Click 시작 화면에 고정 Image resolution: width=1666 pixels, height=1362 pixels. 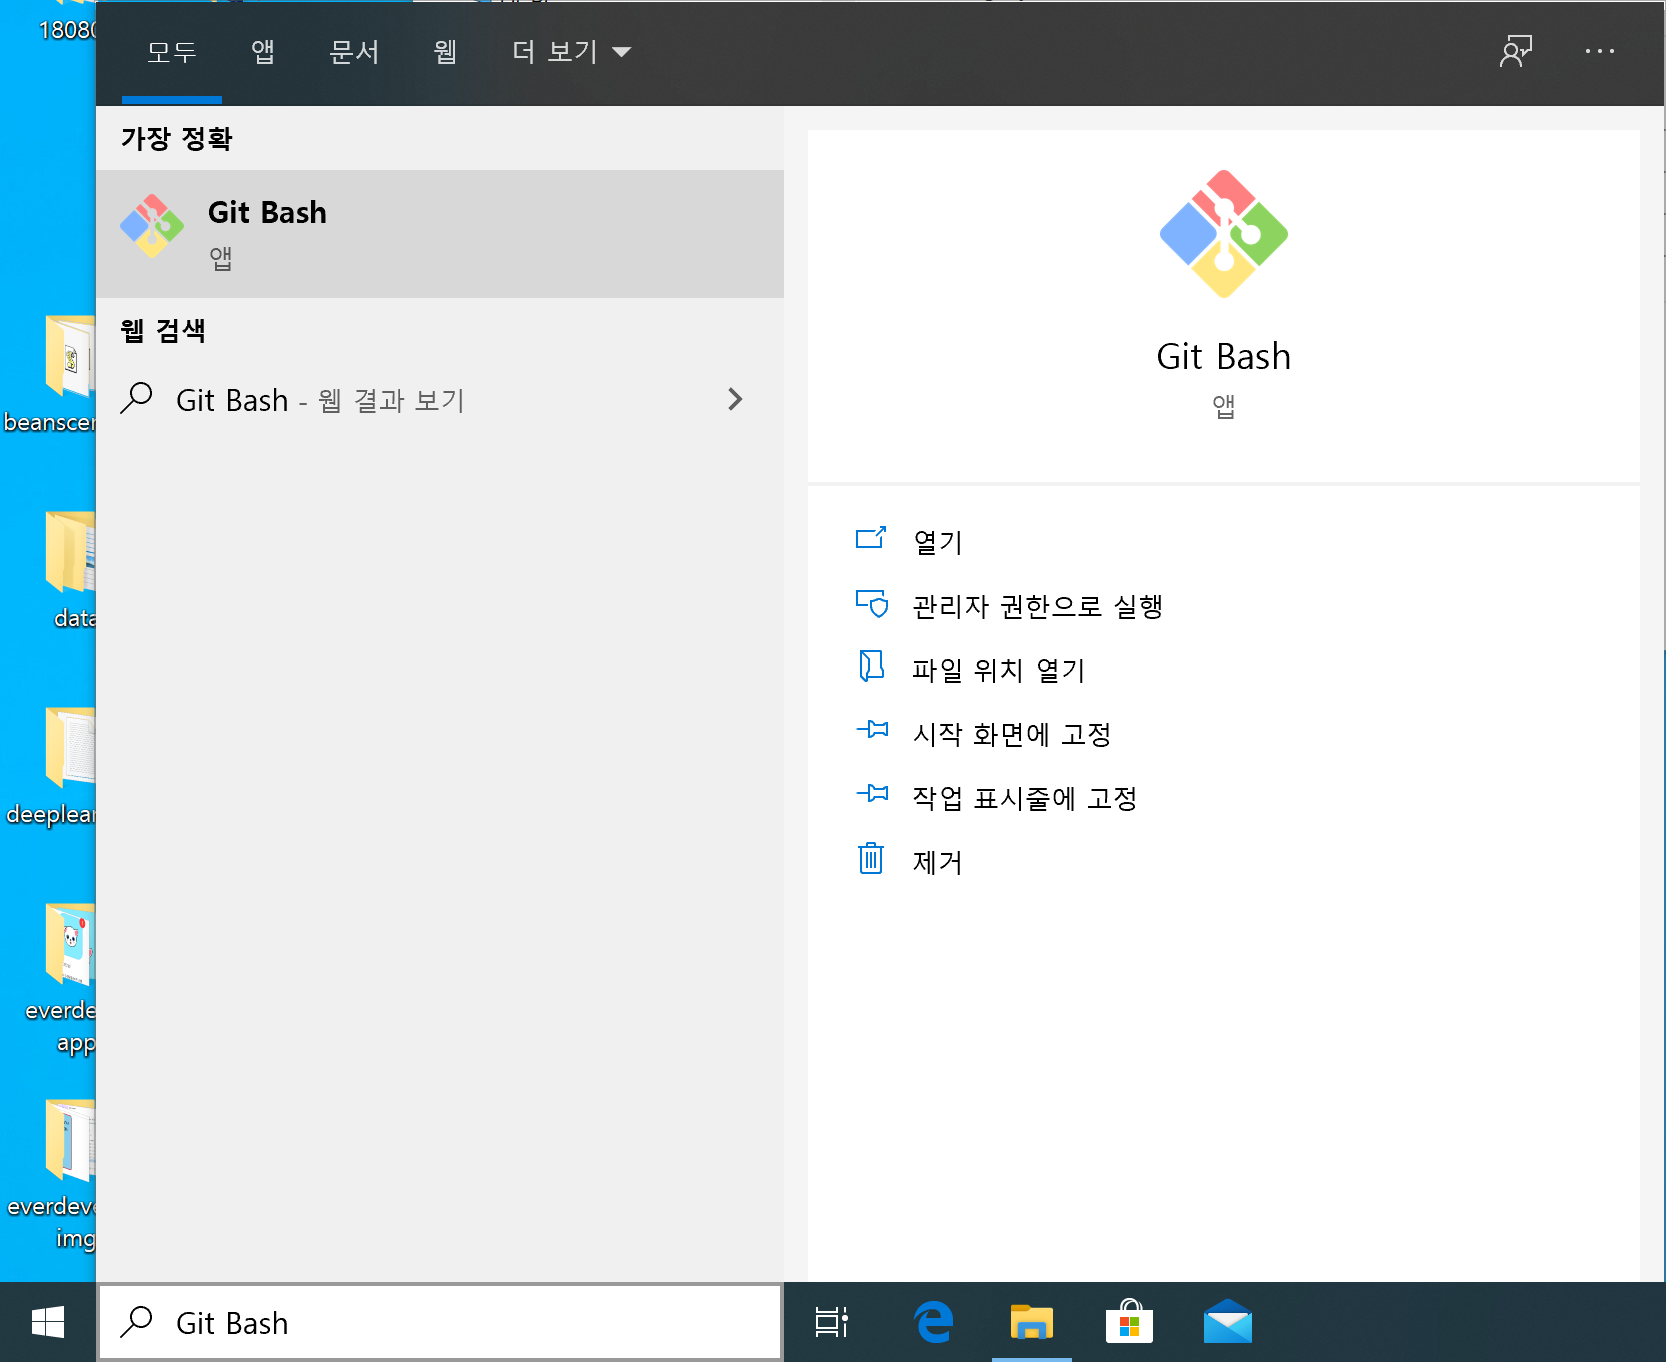click(1012, 733)
